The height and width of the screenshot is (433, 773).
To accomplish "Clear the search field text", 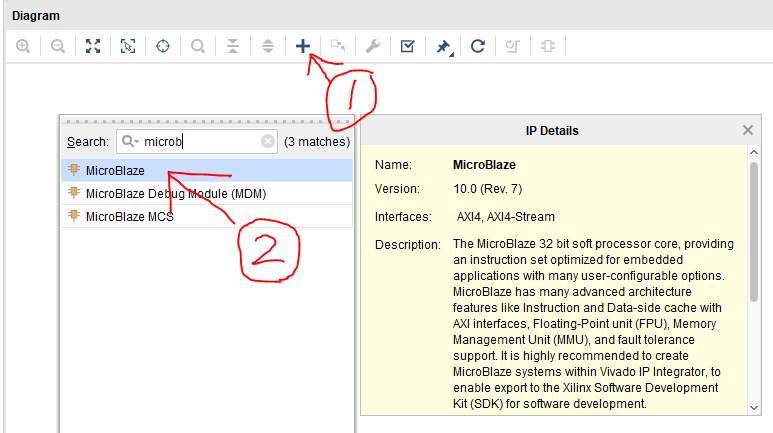I will [268, 142].
